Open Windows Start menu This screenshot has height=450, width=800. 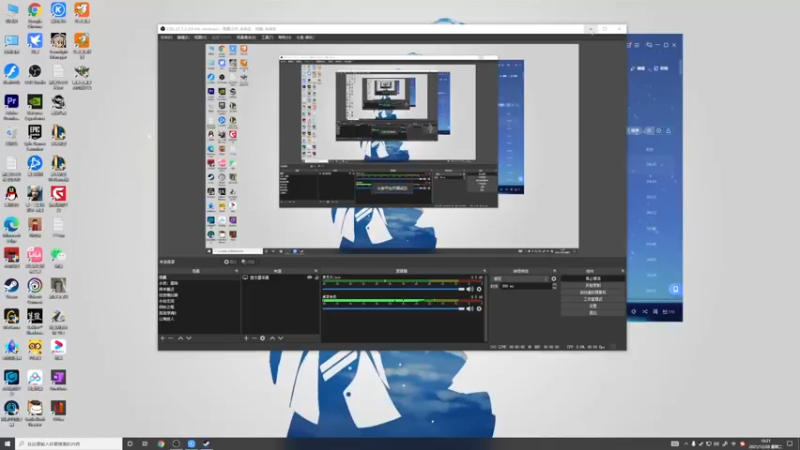point(7,444)
